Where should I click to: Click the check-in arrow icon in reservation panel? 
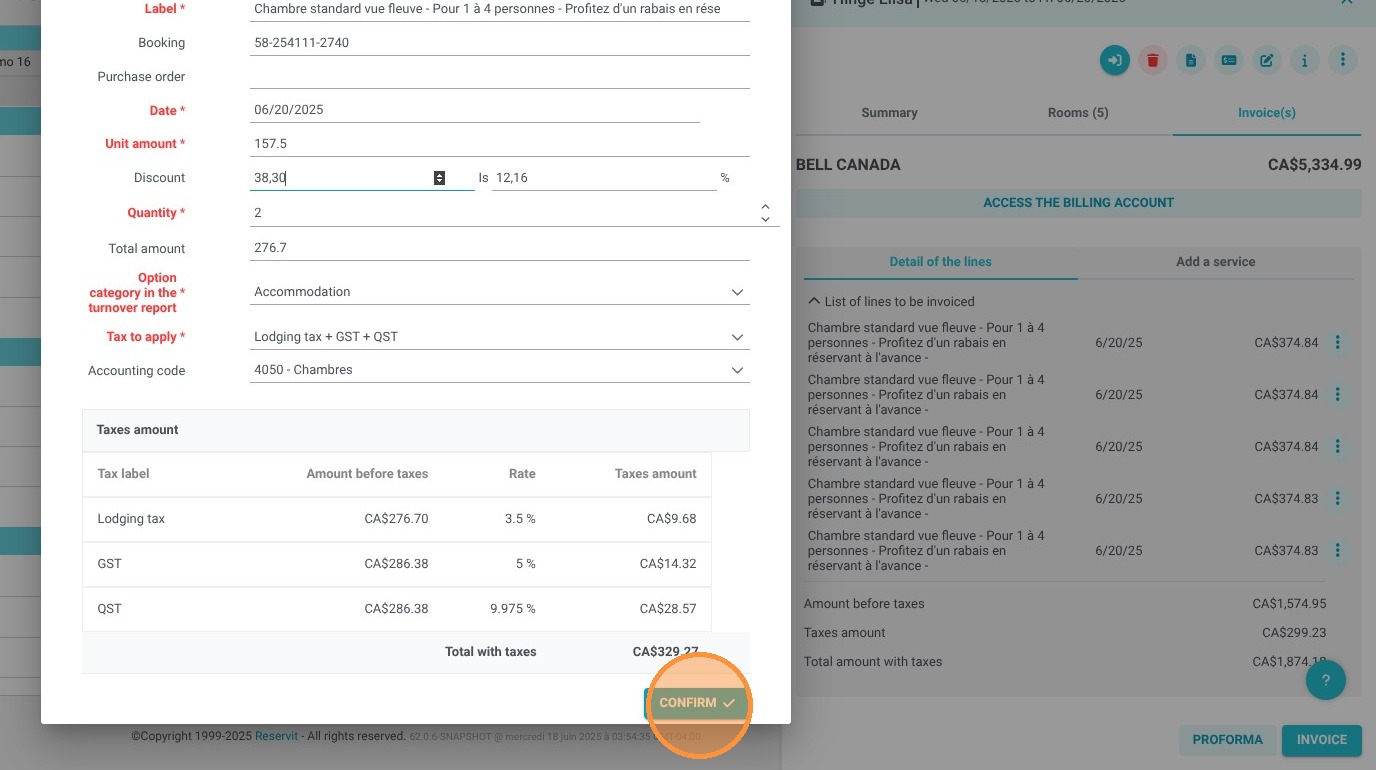[1114, 60]
